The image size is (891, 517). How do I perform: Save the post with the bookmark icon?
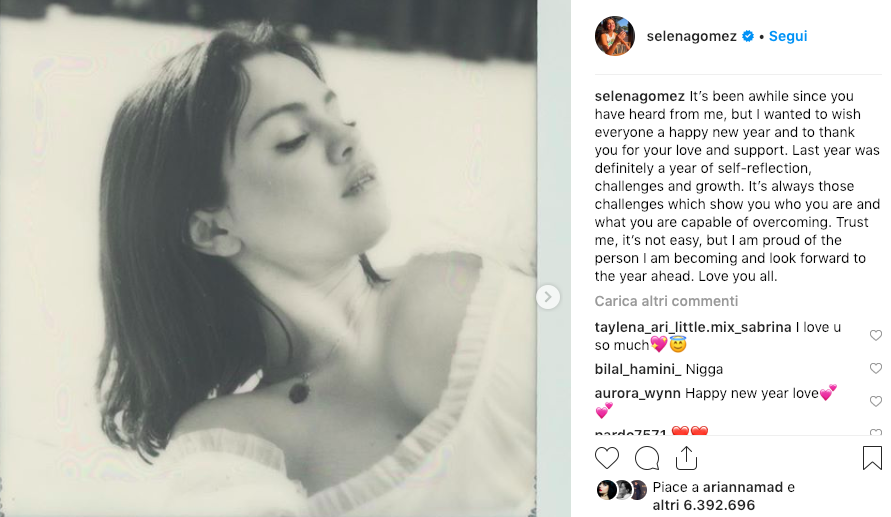tap(872, 458)
